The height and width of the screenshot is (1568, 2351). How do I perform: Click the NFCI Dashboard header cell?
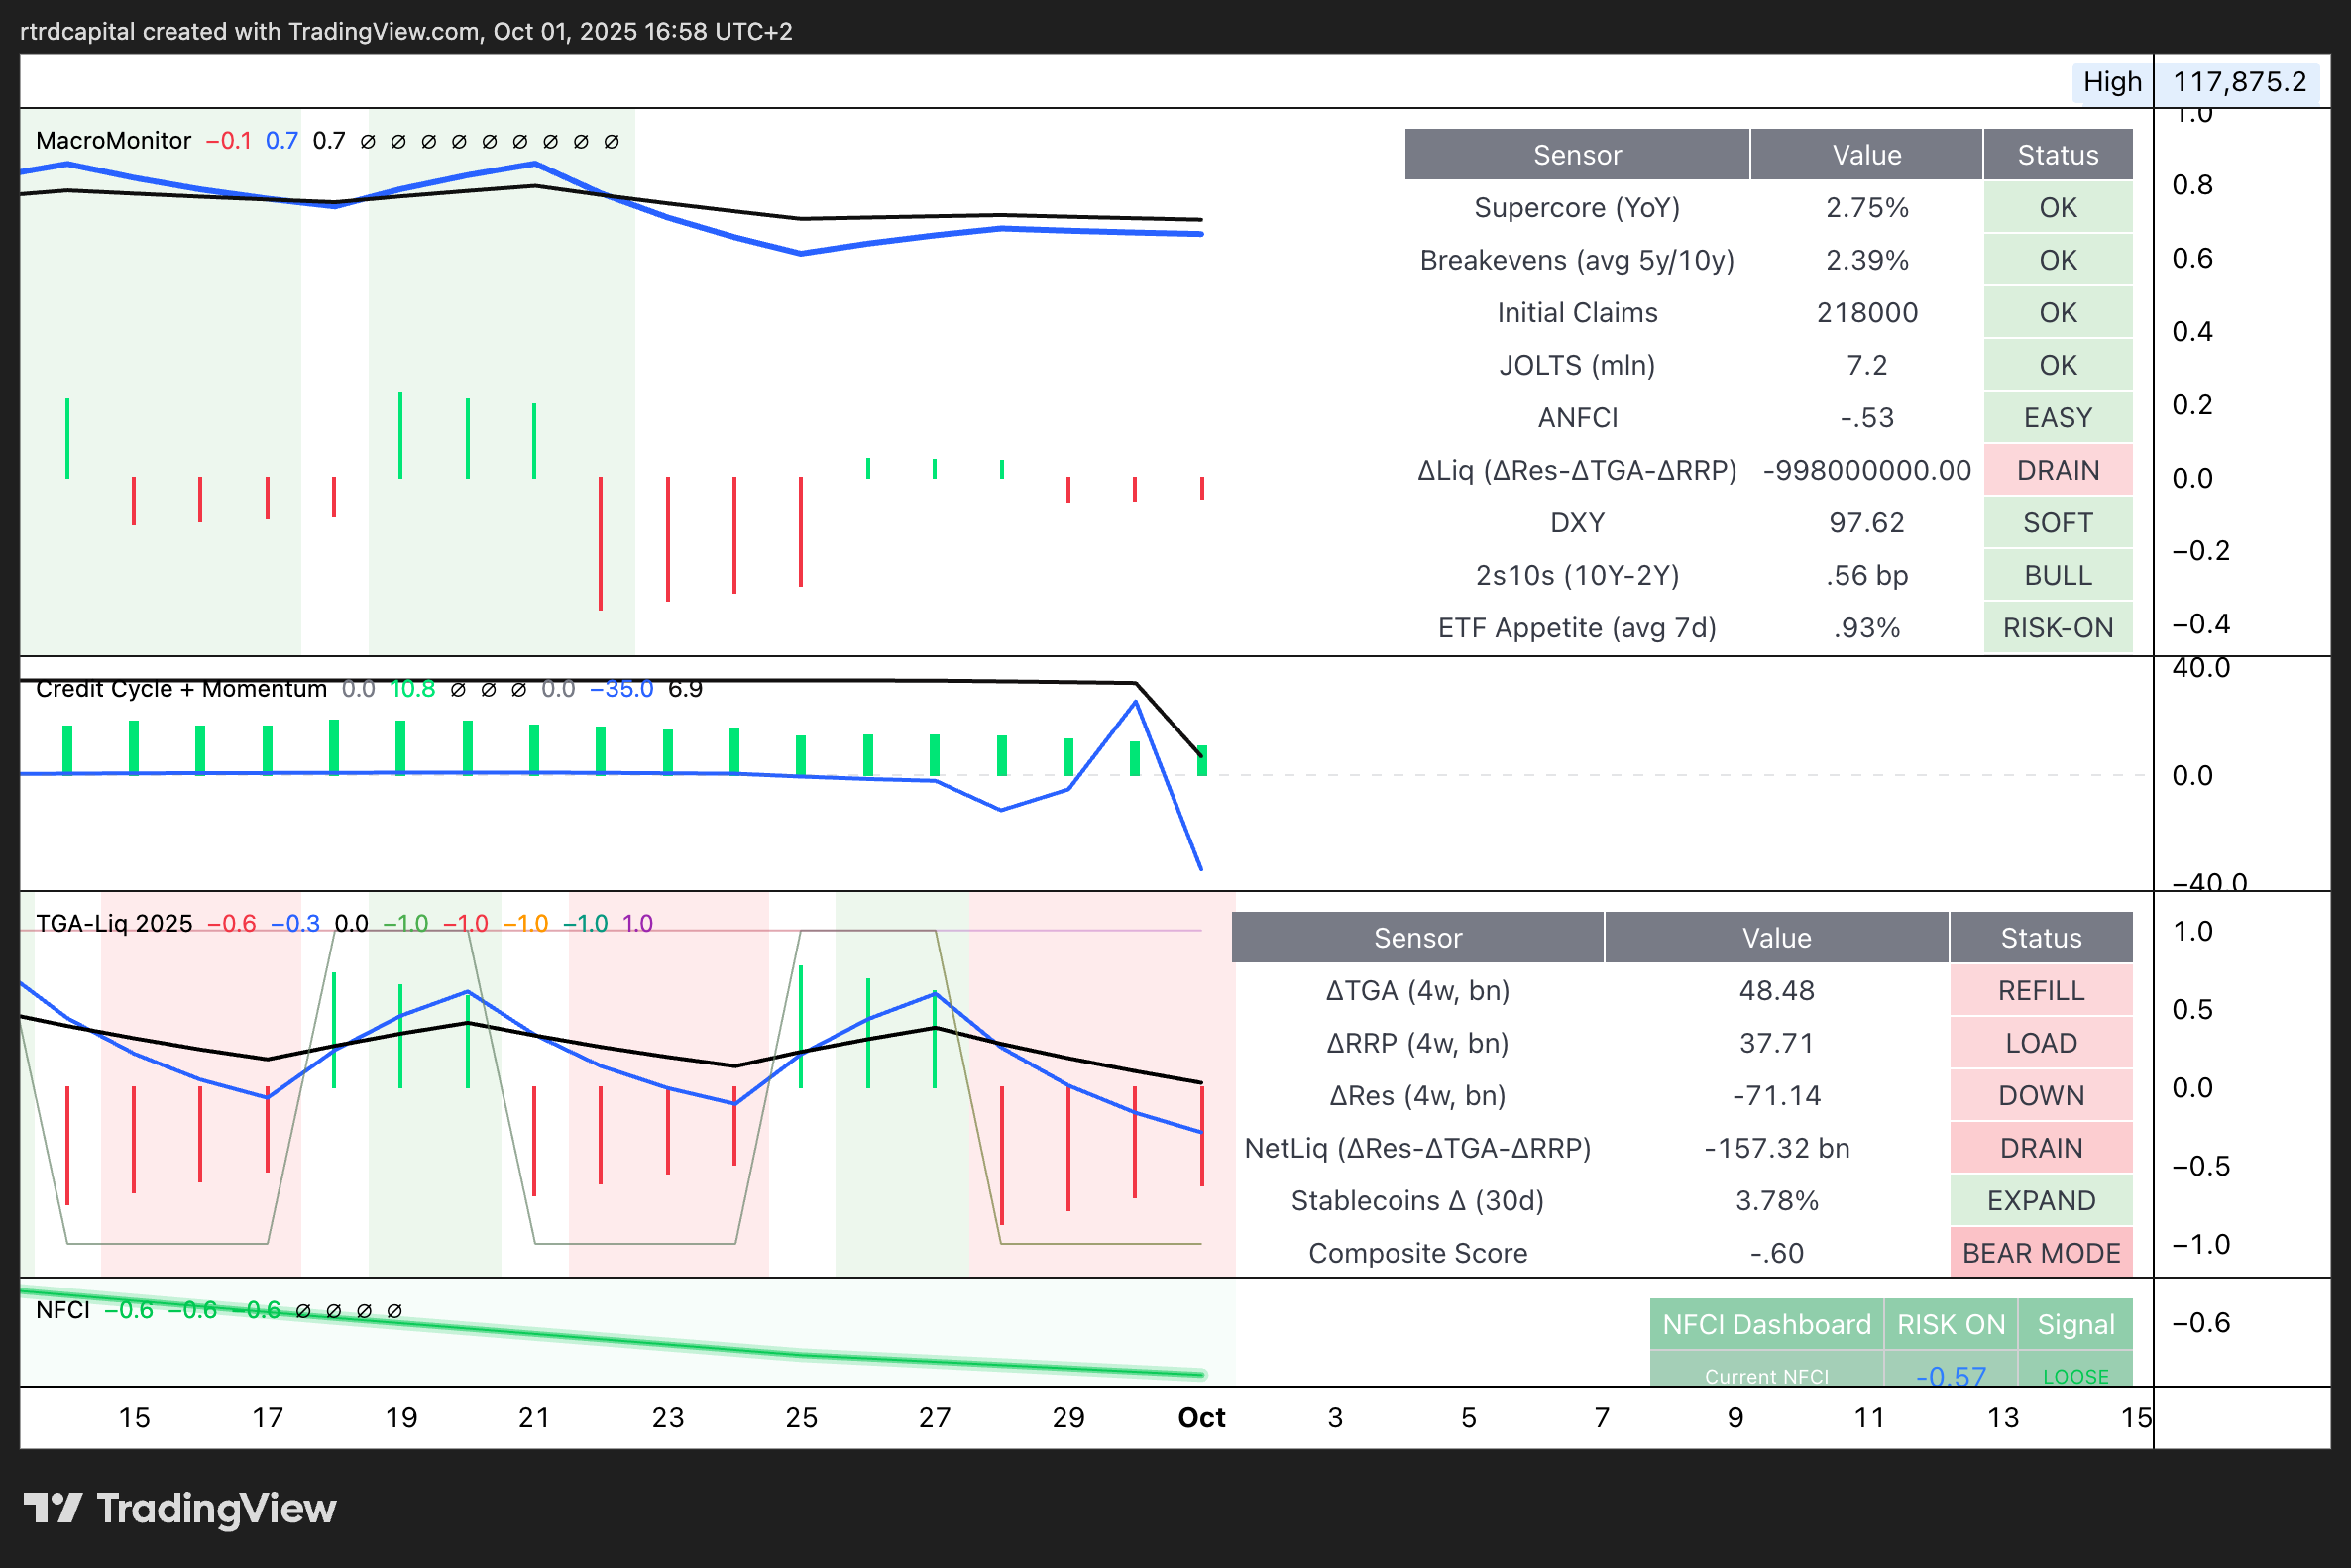coord(1765,1324)
